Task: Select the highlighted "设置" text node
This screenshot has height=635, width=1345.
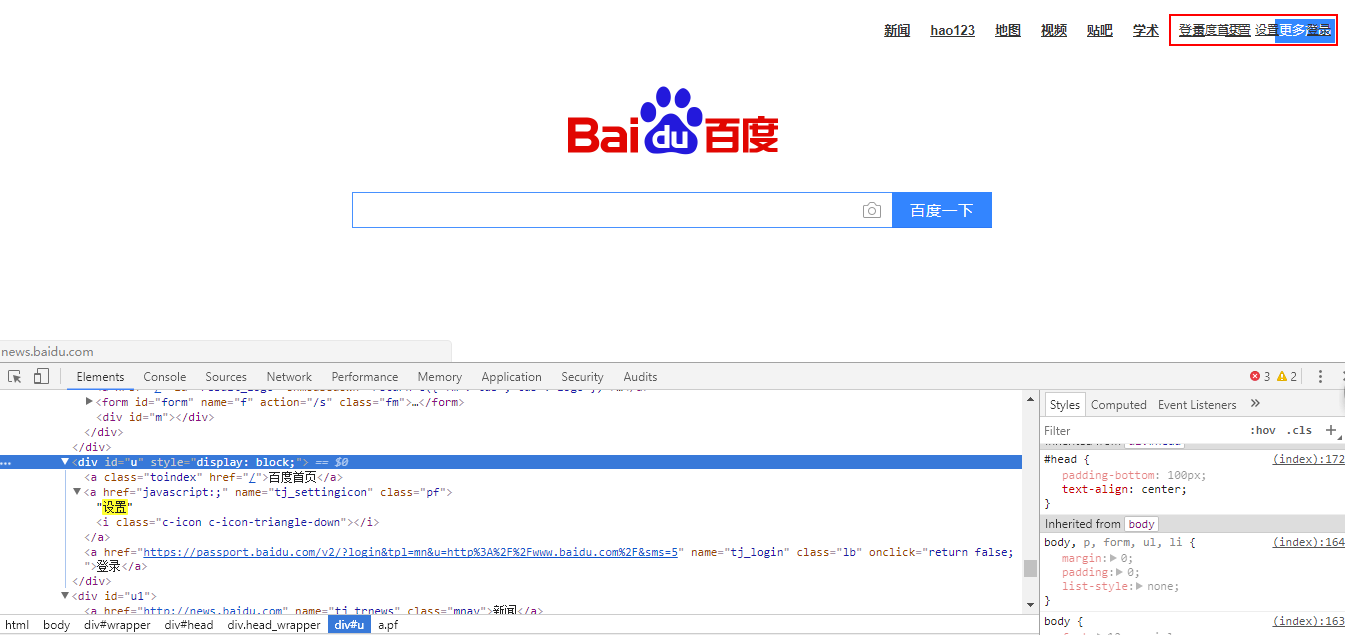Action: click(115, 507)
